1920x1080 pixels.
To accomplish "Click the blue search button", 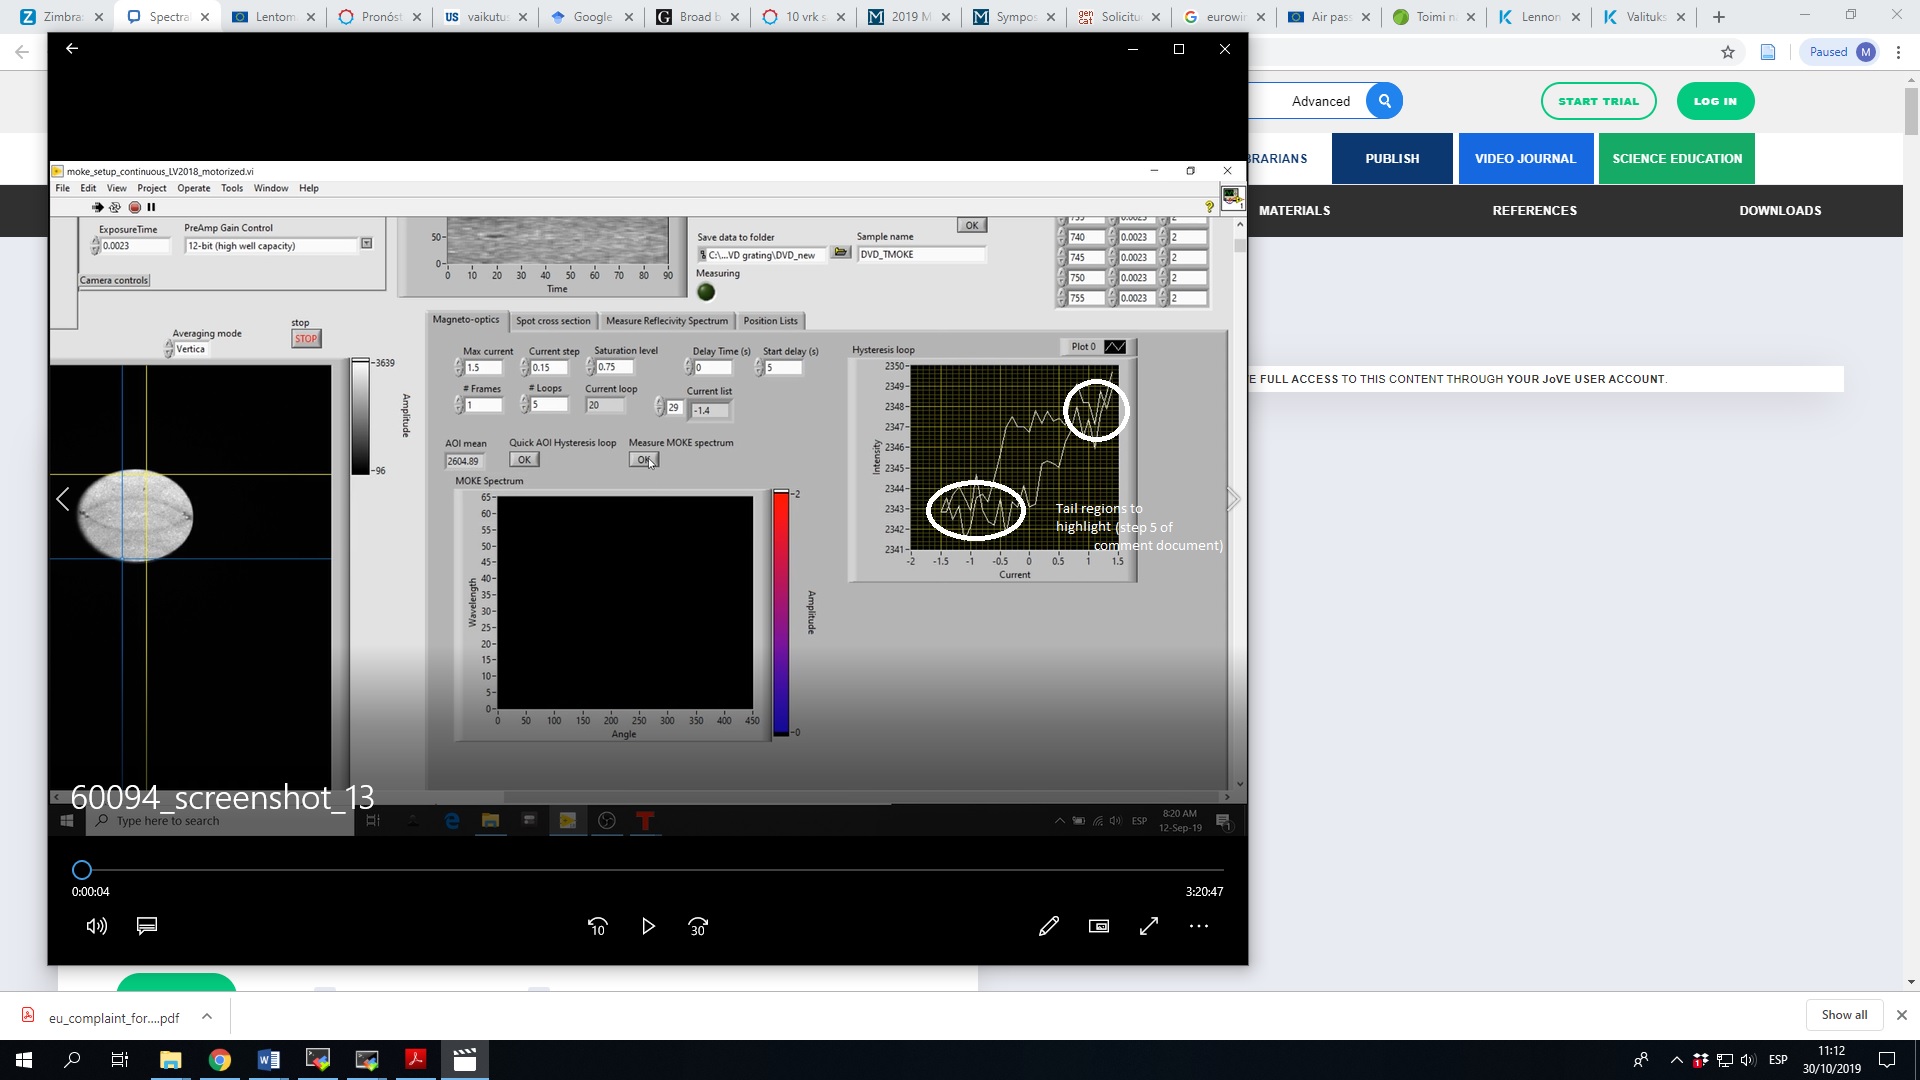I will (1384, 101).
